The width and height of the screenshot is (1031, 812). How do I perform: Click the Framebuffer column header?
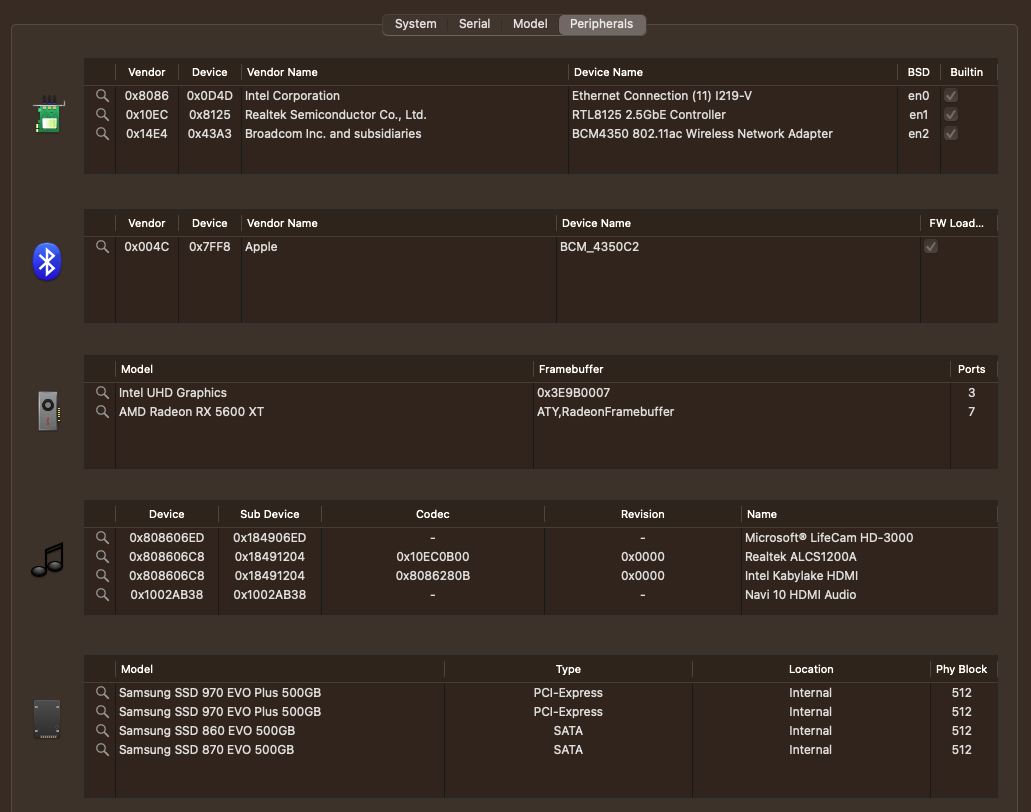point(571,370)
